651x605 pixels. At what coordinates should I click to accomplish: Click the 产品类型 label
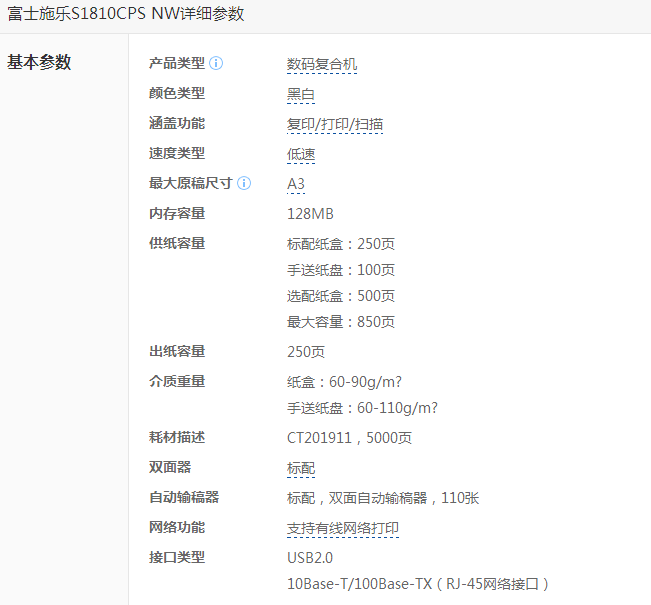(x=177, y=63)
